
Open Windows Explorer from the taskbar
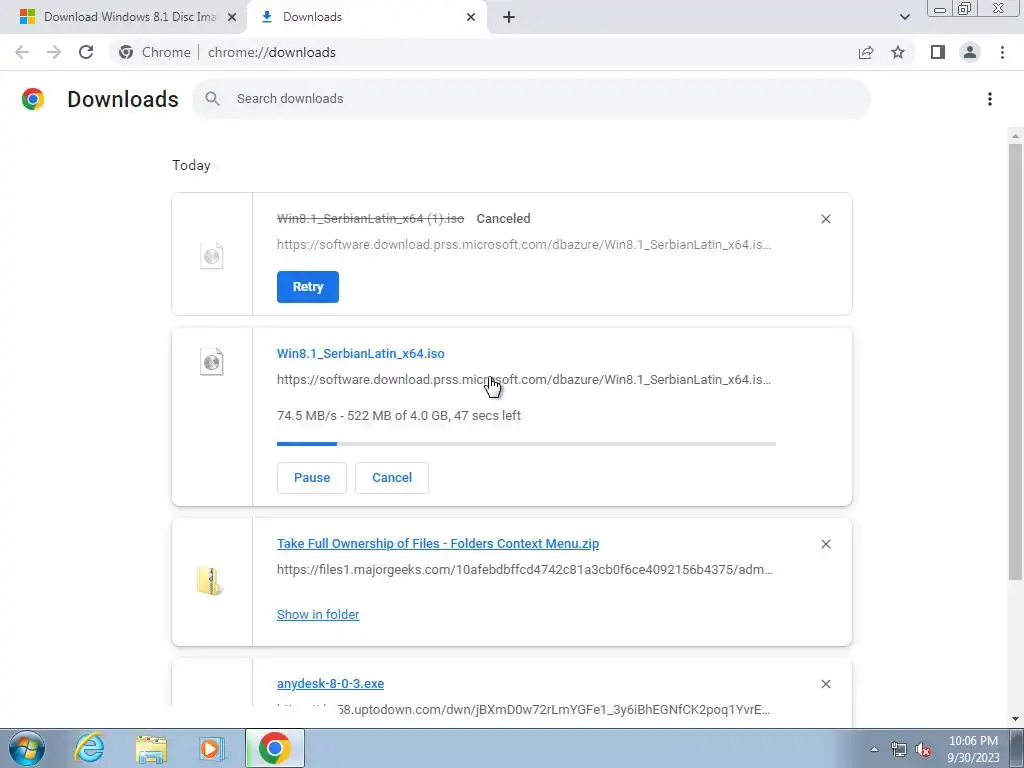(151, 748)
